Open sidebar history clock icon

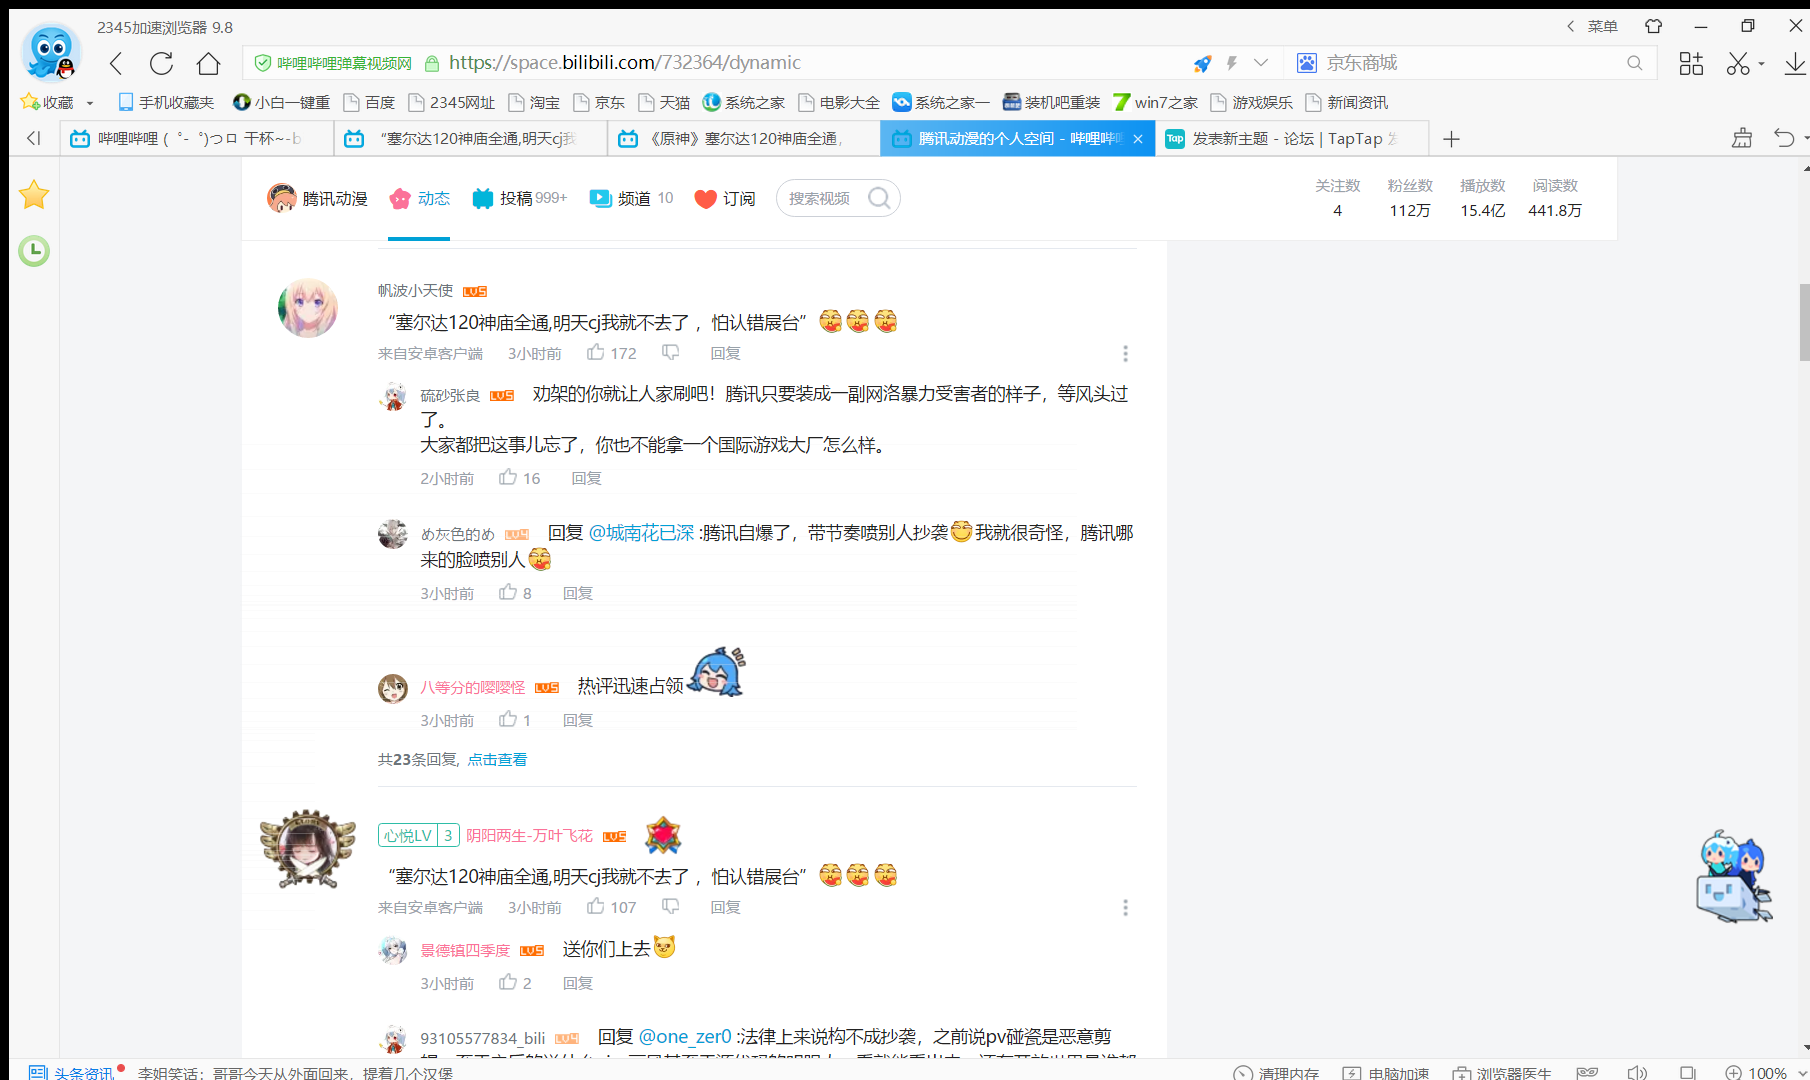(34, 250)
